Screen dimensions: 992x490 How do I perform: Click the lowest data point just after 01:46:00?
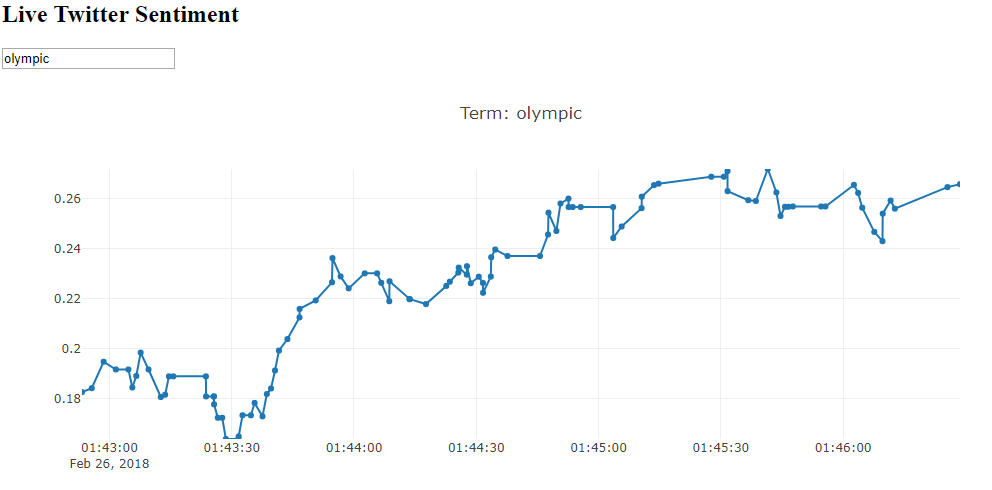pos(882,241)
